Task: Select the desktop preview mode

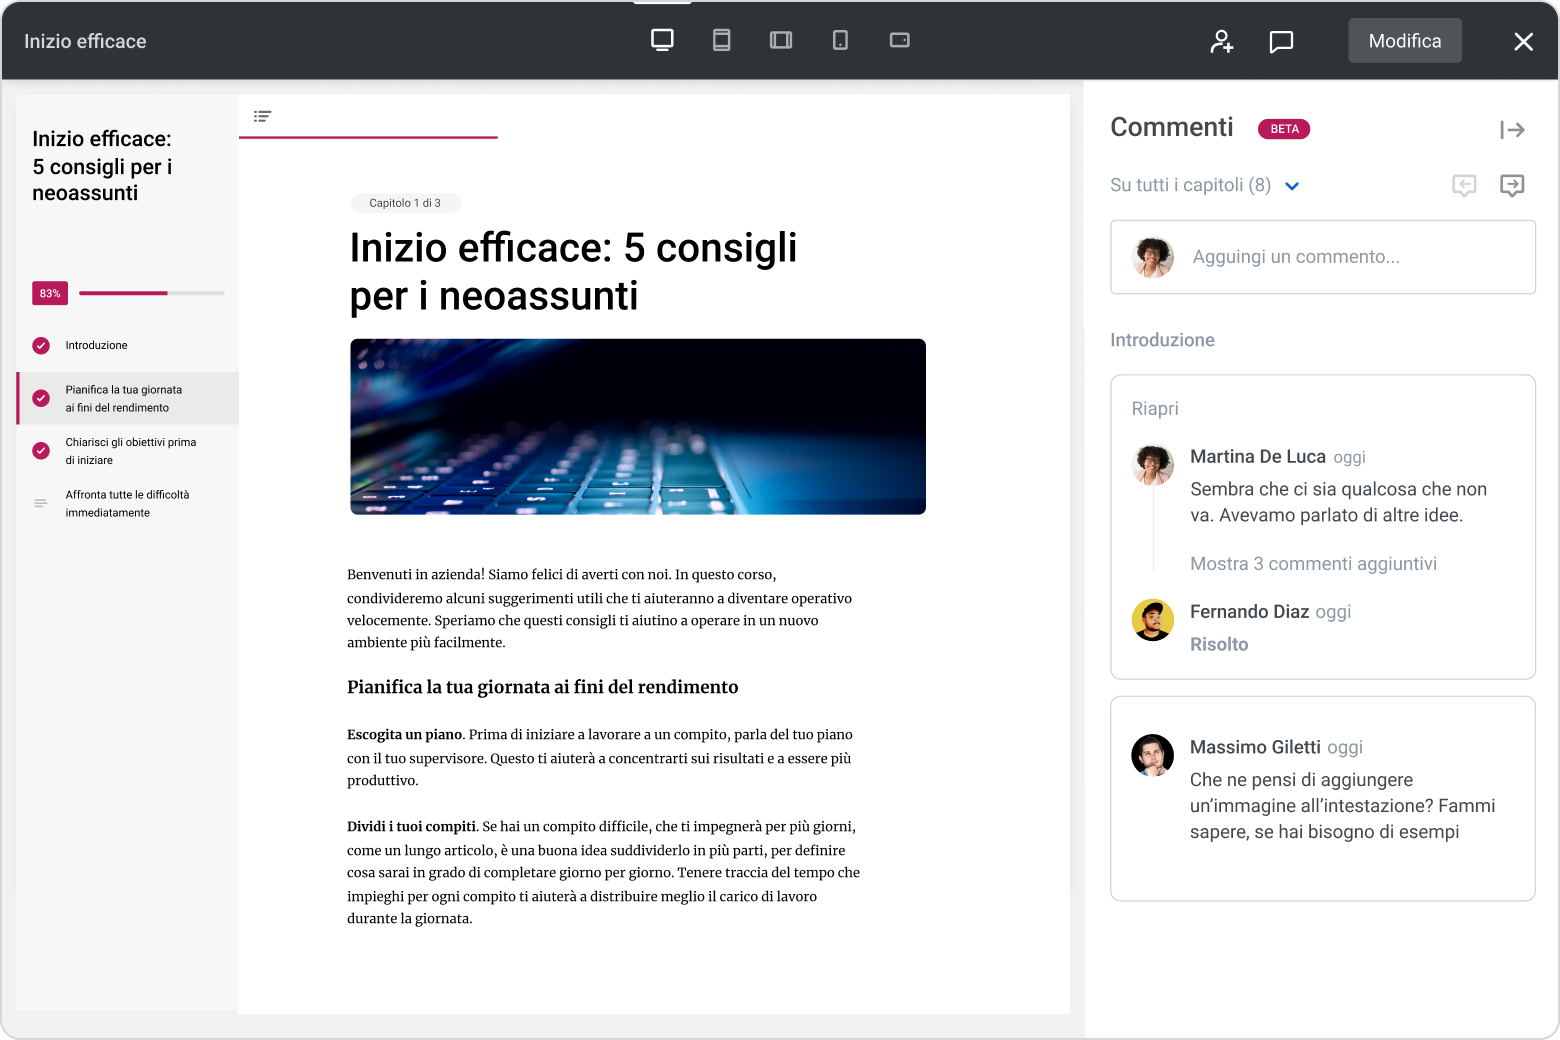Action: tap(661, 40)
